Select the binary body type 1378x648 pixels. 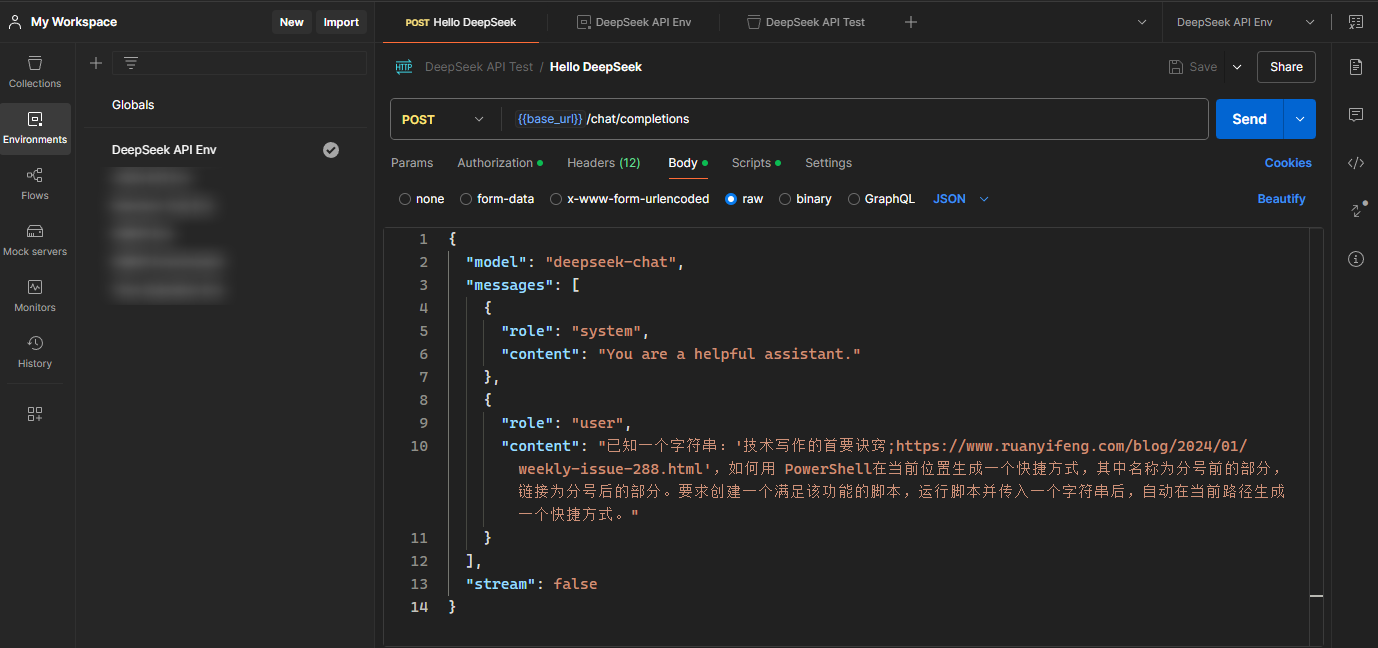pyautogui.click(x=785, y=199)
